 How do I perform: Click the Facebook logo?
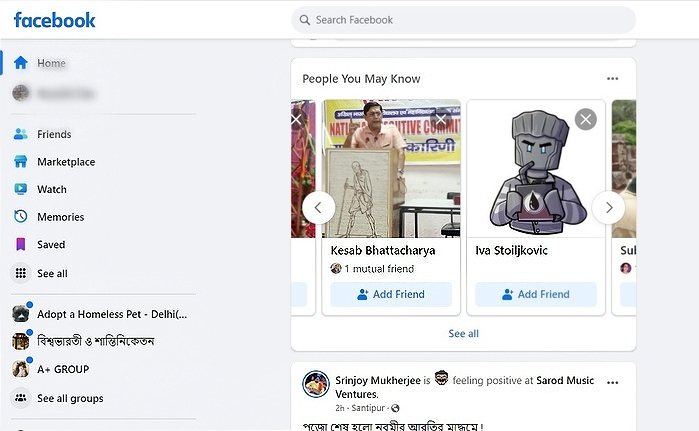55,20
